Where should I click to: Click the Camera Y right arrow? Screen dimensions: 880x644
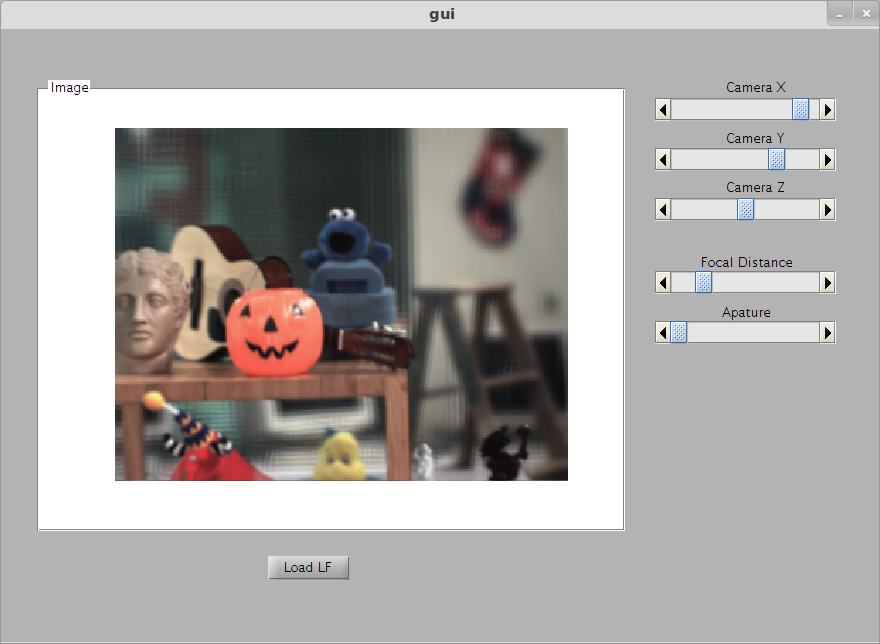tap(827, 160)
